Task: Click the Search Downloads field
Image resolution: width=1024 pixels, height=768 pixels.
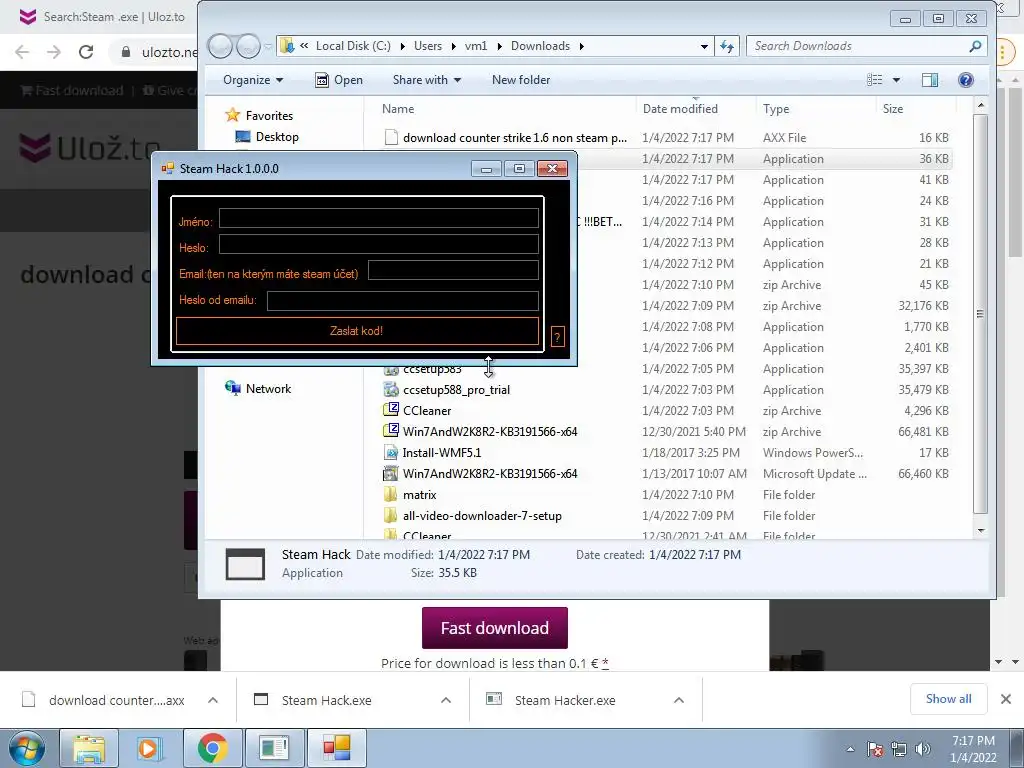Action: tap(856, 46)
